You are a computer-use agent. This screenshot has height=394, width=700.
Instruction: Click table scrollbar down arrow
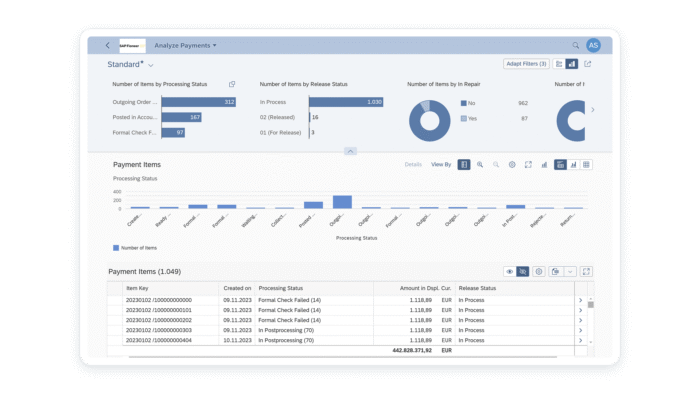pos(591,342)
